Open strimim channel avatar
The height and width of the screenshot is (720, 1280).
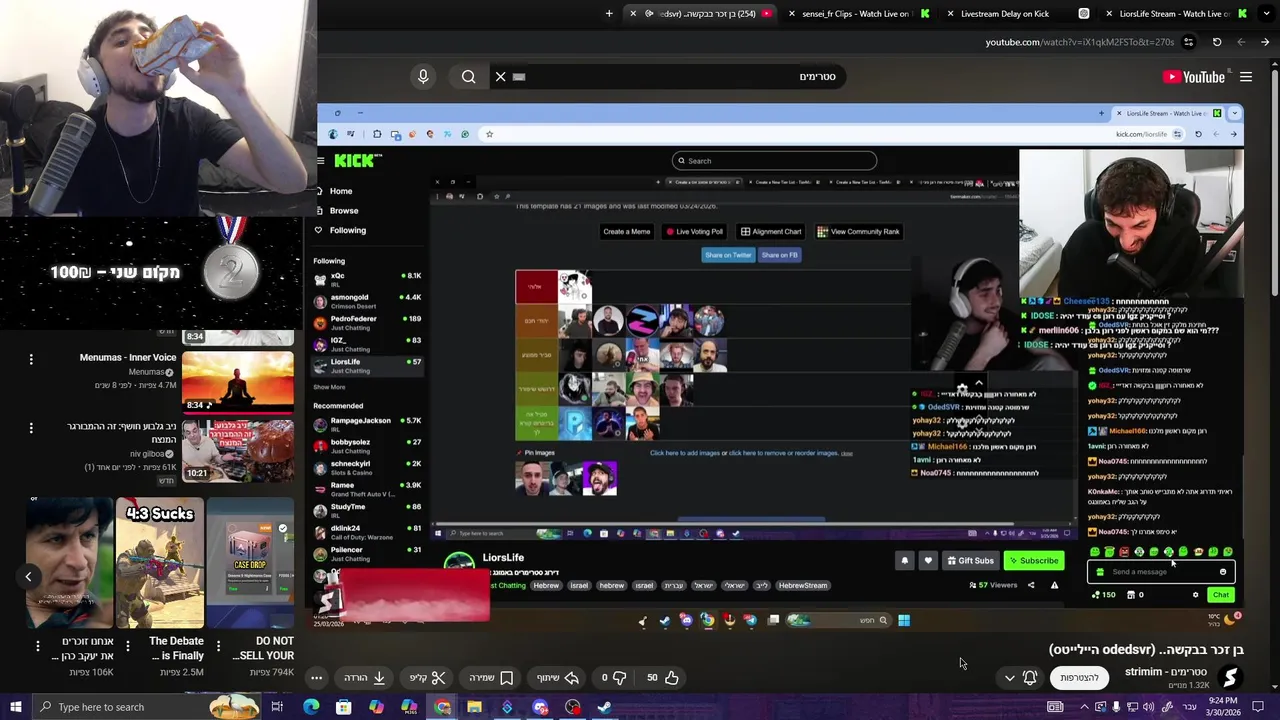click(x=1230, y=677)
